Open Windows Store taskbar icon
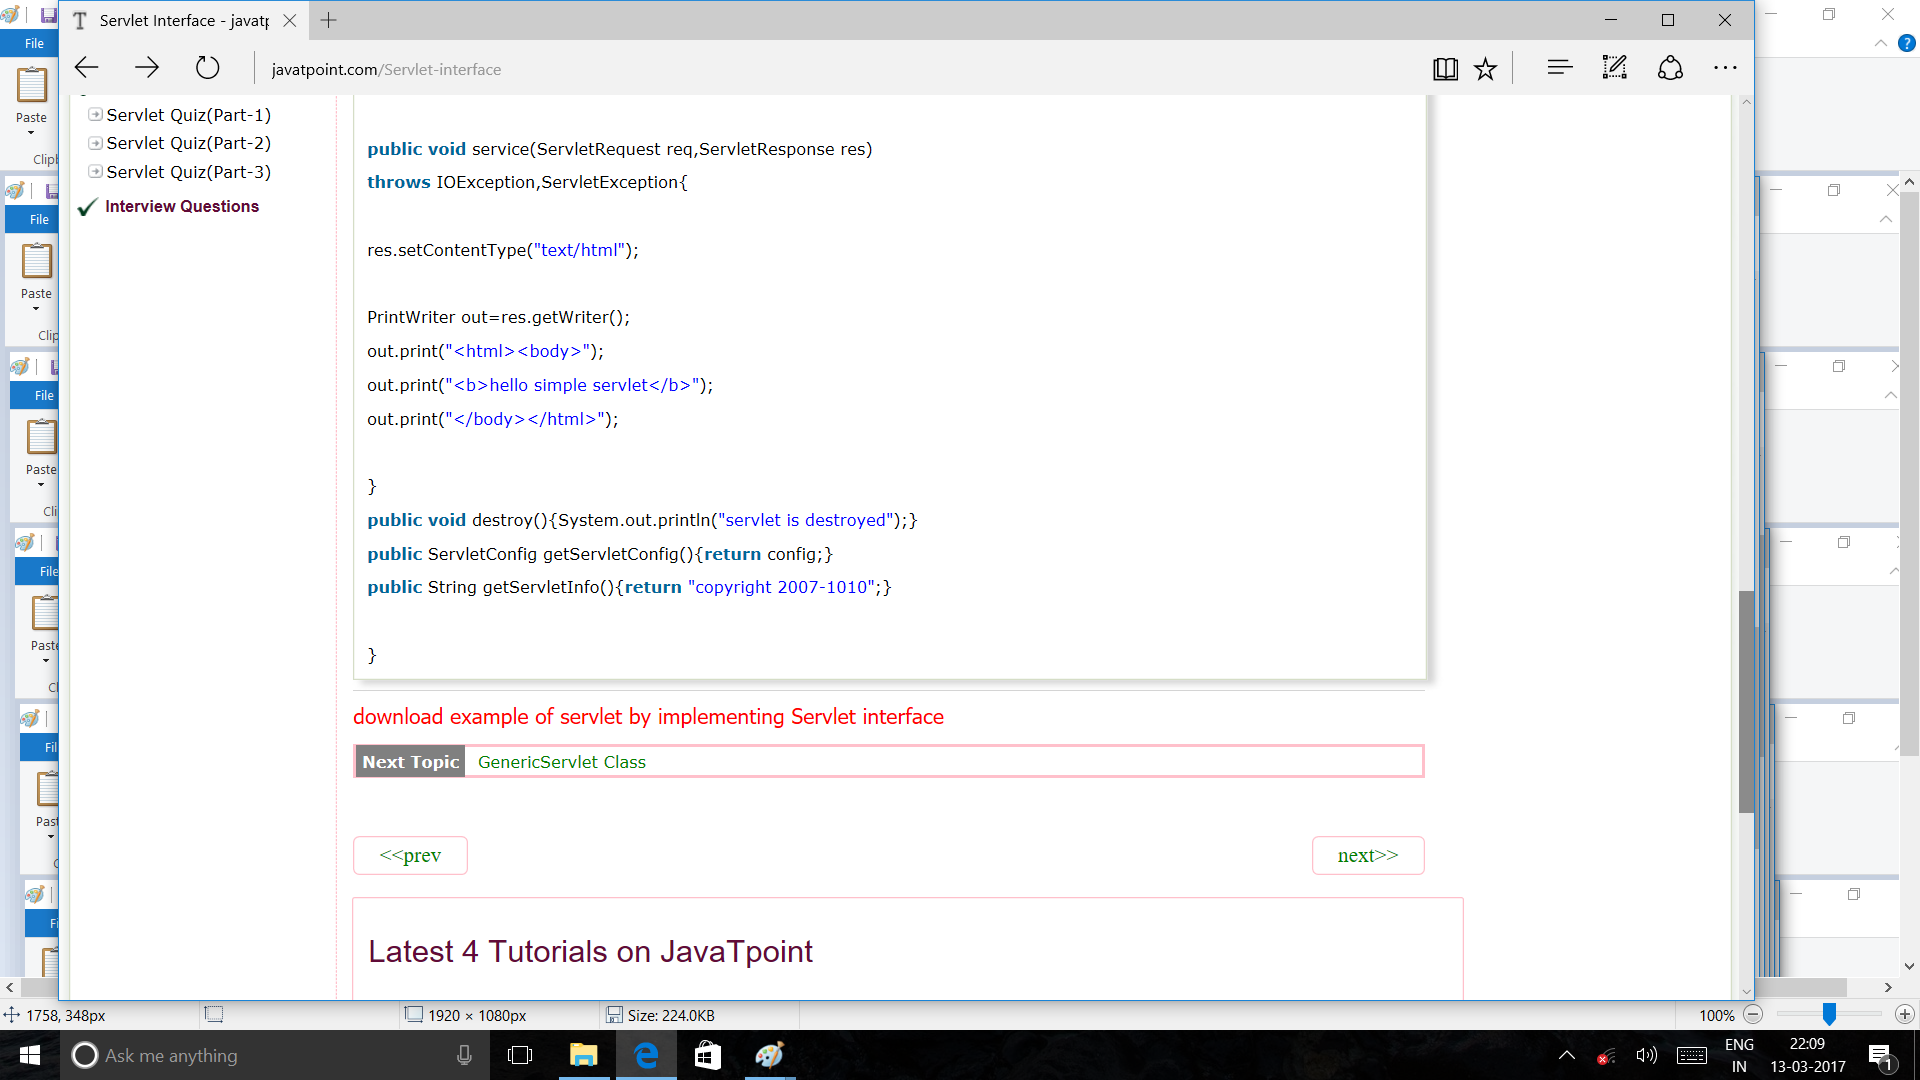 point(707,1055)
